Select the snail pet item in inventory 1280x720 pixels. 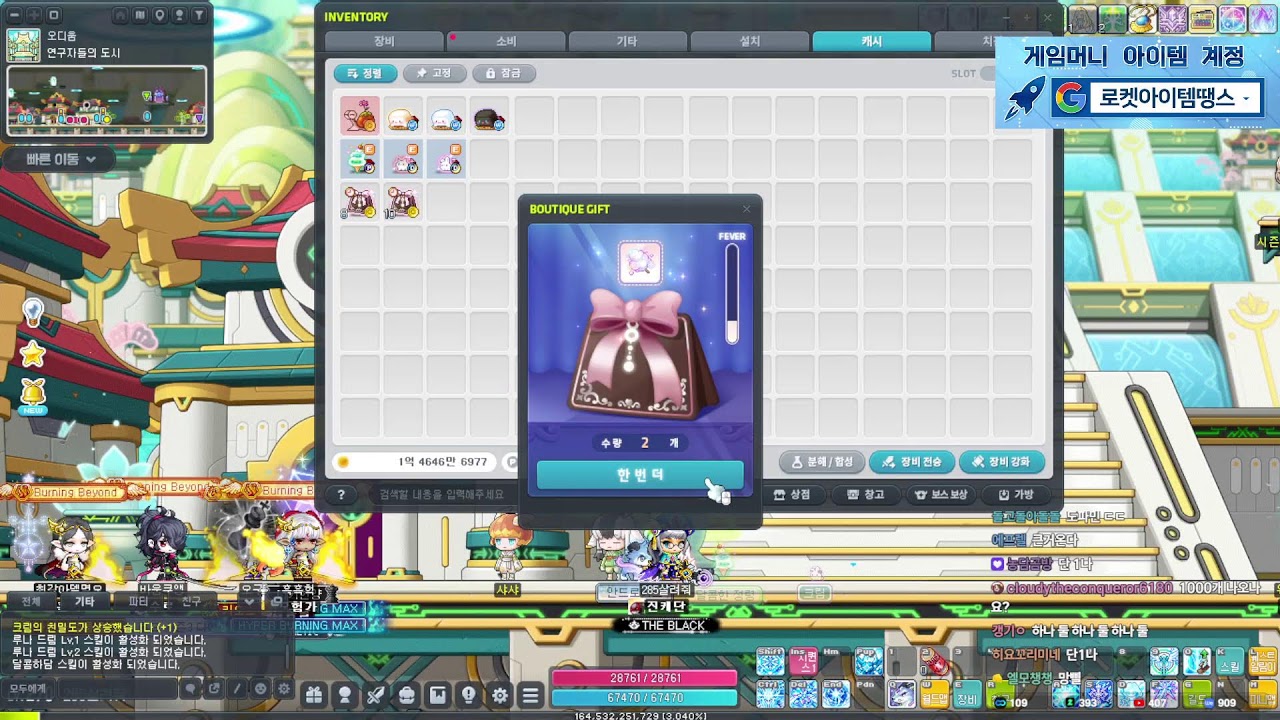(x=360, y=116)
